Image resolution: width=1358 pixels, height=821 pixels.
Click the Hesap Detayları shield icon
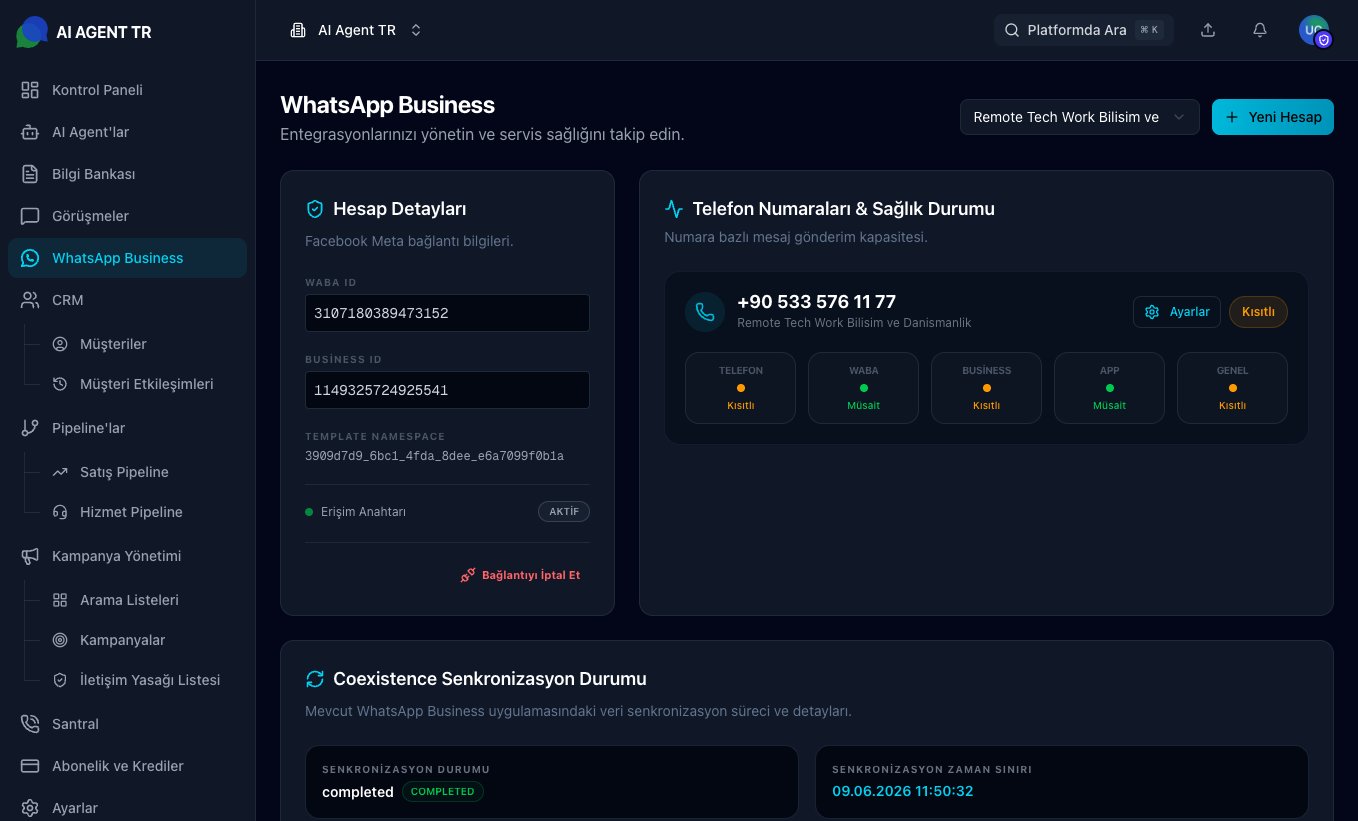click(315, 209)
